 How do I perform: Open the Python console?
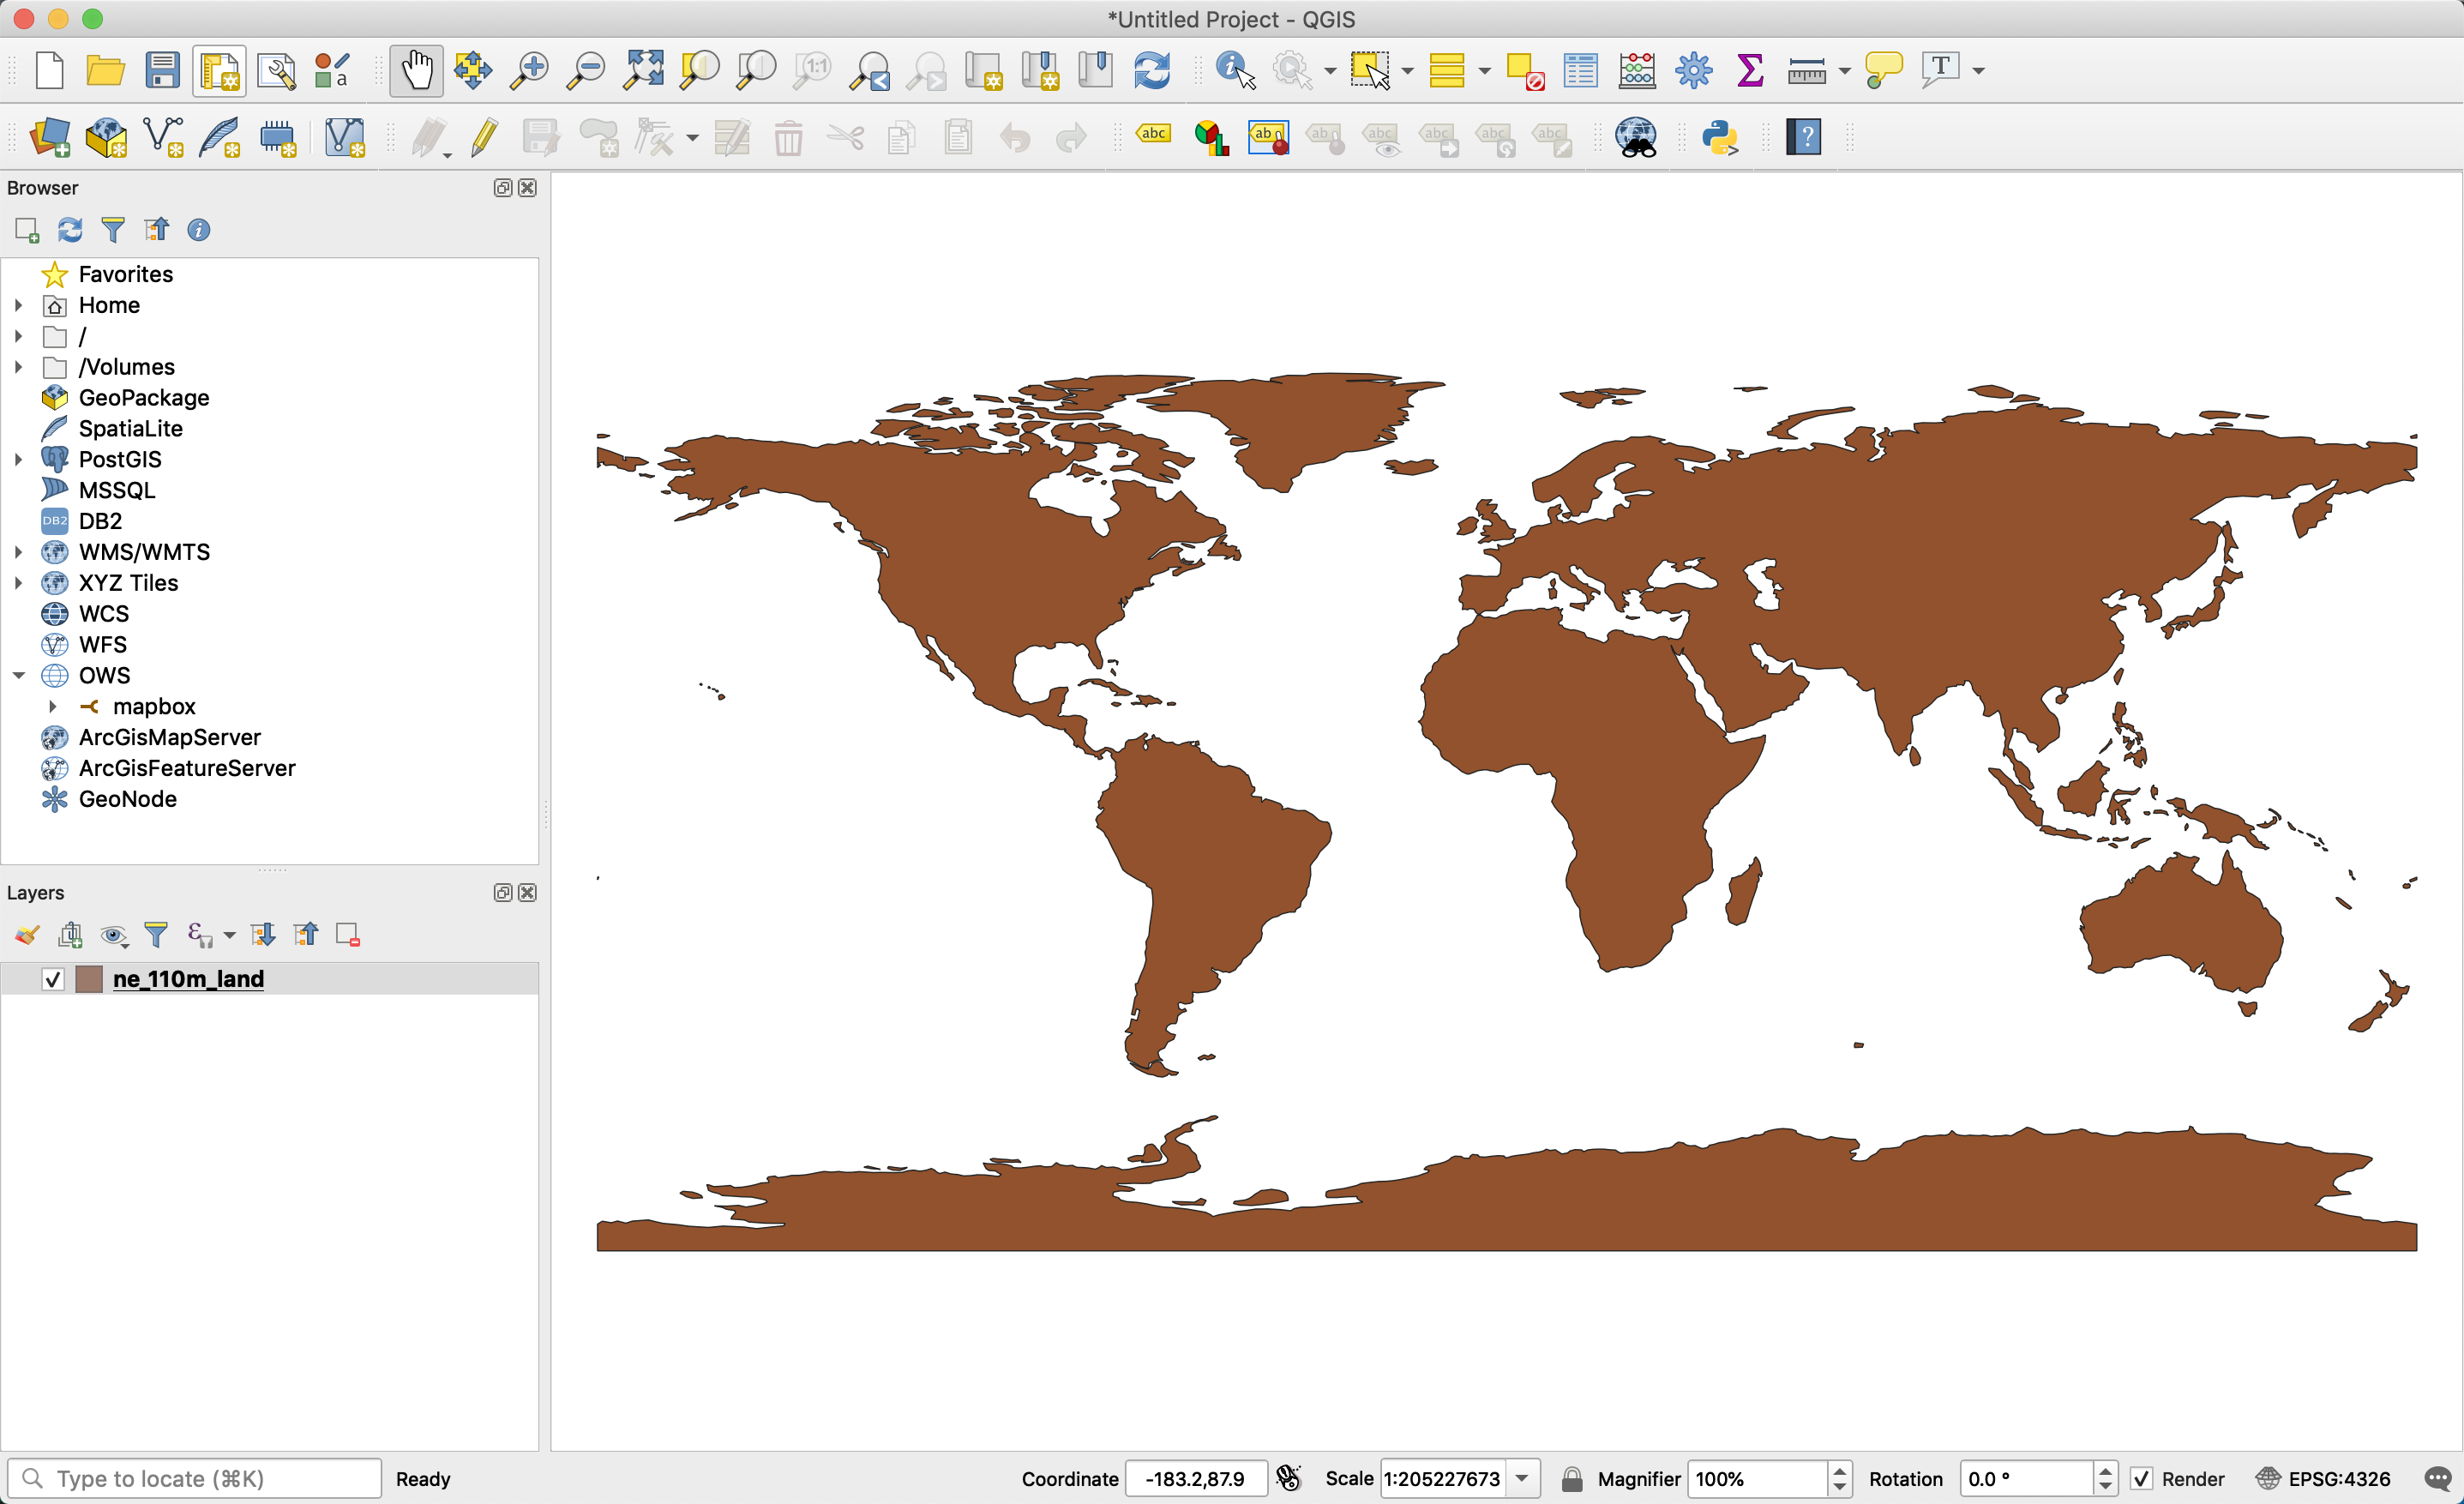tap(1720, 138)
